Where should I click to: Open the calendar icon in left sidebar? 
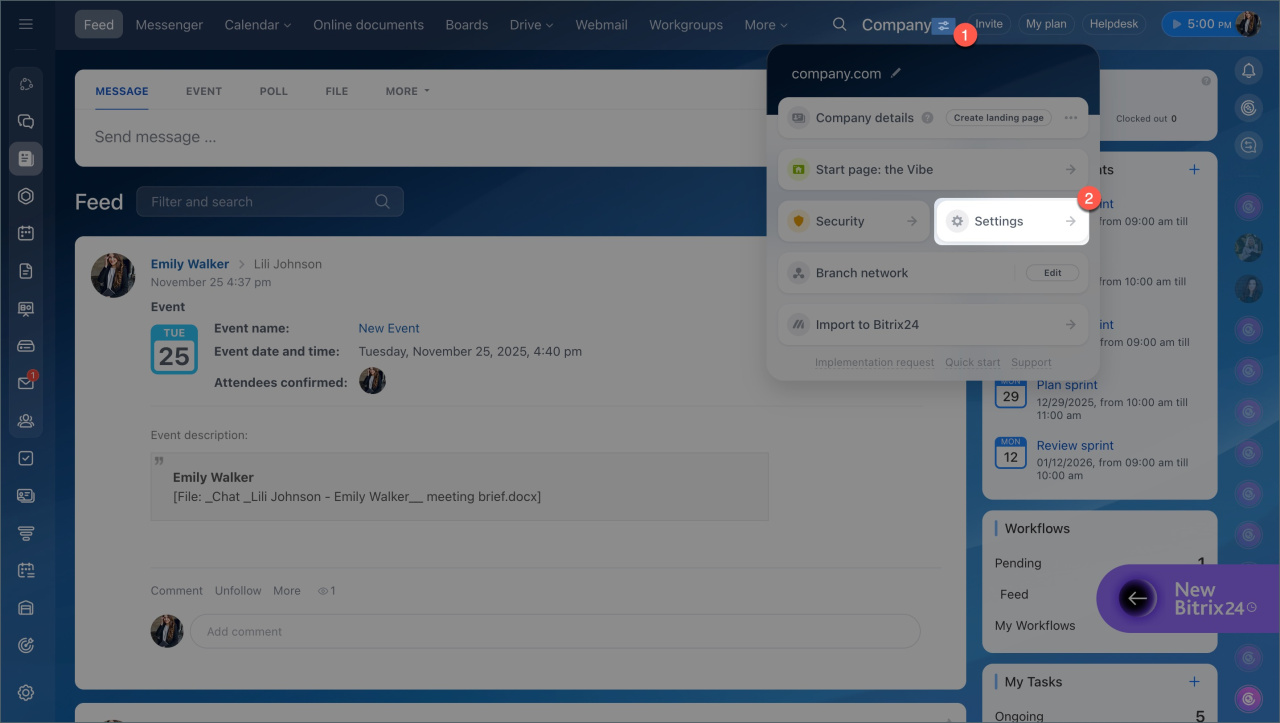click(26, 233)
